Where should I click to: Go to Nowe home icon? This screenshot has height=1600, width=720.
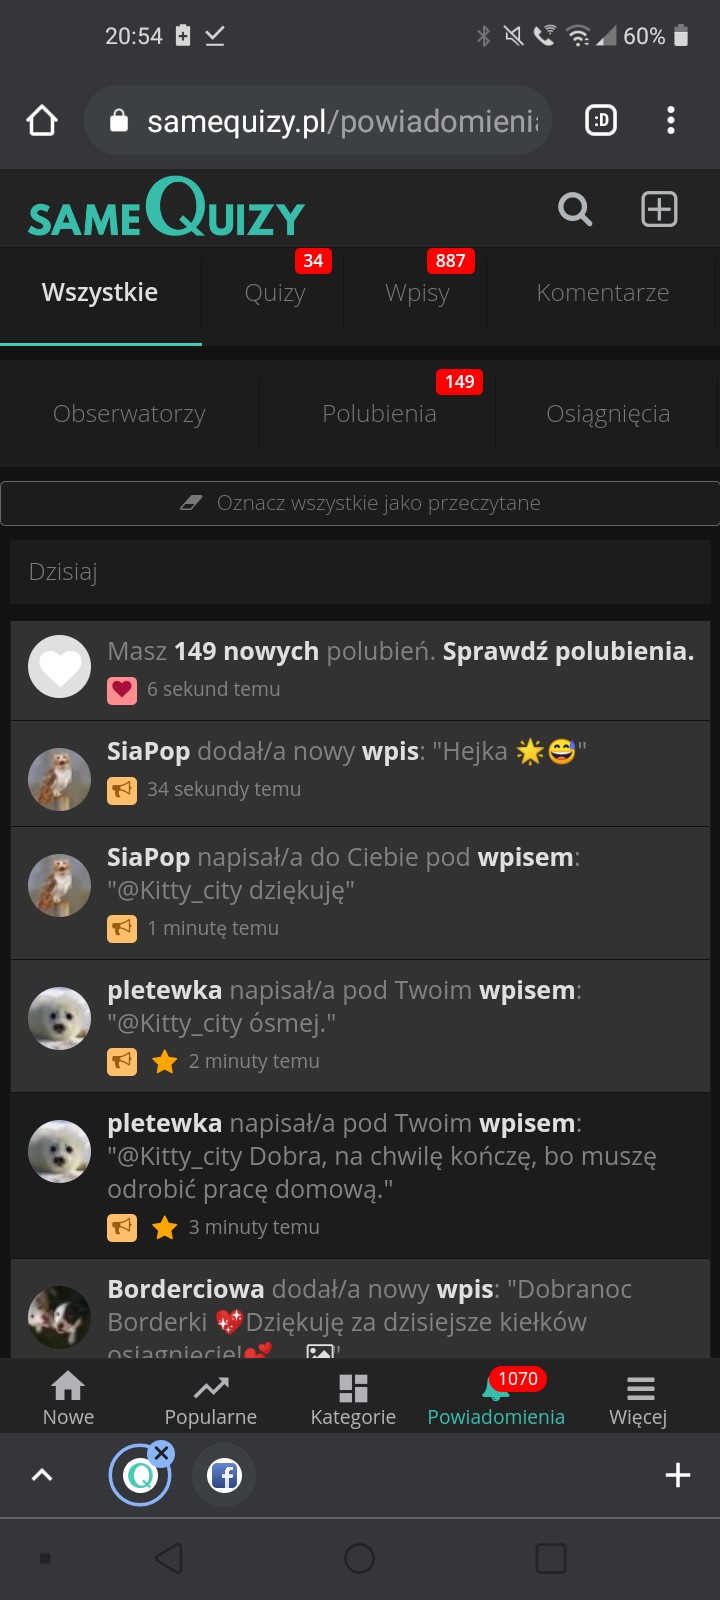coord(68,1387)
